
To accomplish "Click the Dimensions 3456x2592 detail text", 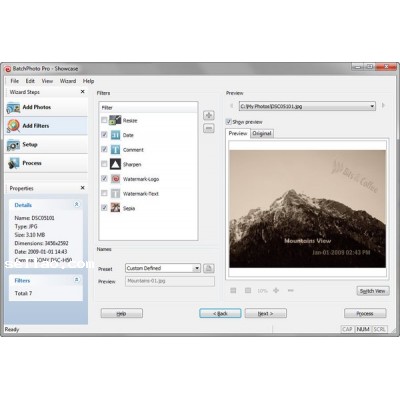I will (41, 243).
